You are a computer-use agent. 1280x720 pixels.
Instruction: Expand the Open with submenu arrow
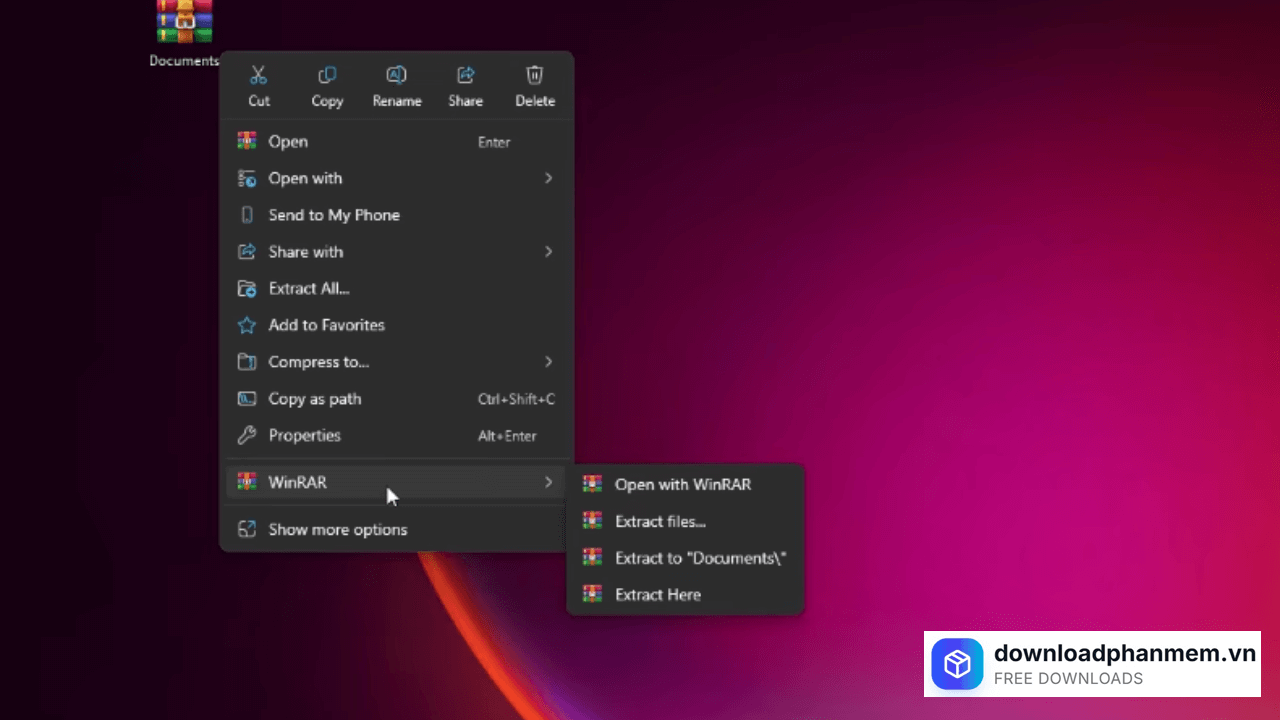click(x=548, y=178)
